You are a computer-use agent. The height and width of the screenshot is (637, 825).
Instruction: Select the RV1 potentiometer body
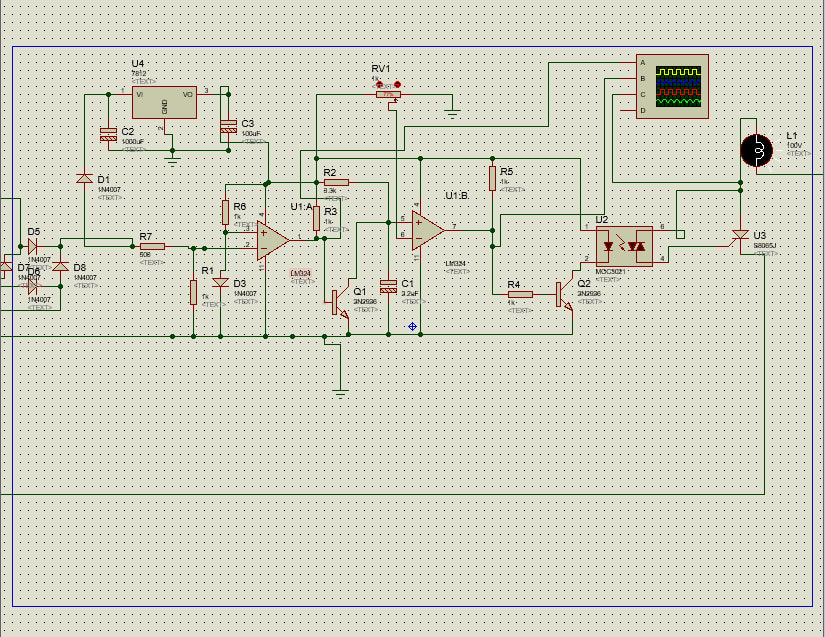pos(388,94)
